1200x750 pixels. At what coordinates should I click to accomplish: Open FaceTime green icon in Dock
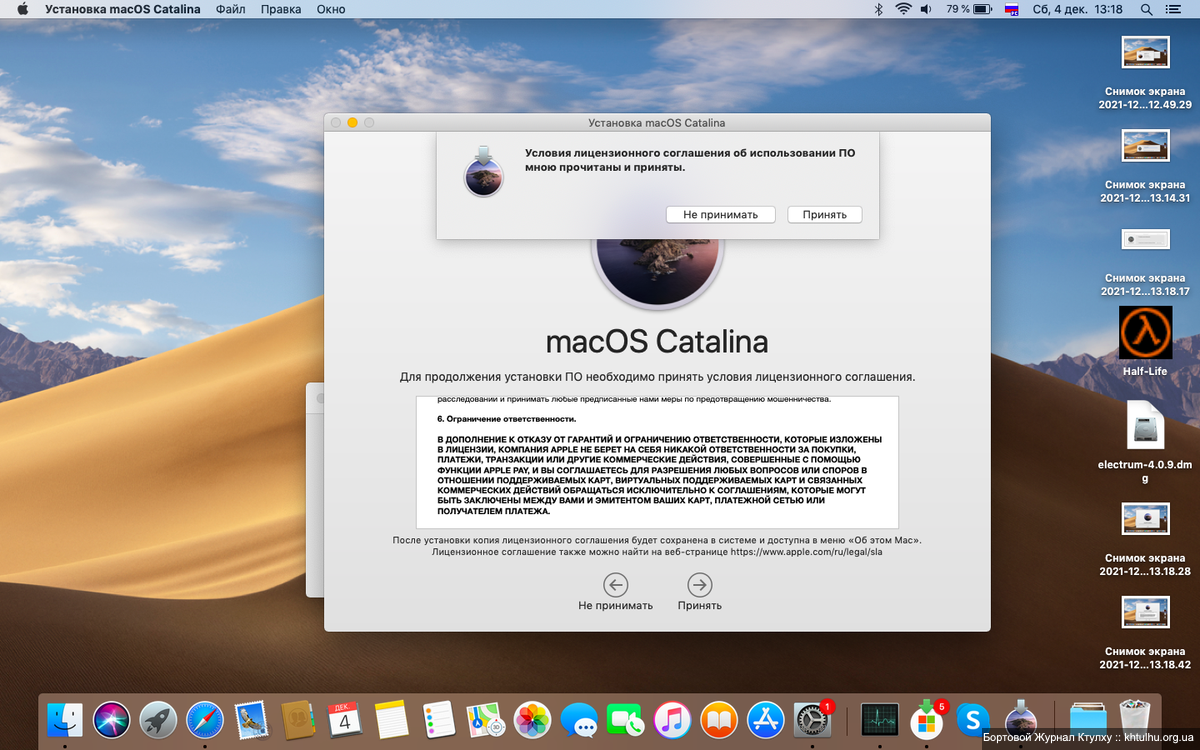(x=626, y=718)
